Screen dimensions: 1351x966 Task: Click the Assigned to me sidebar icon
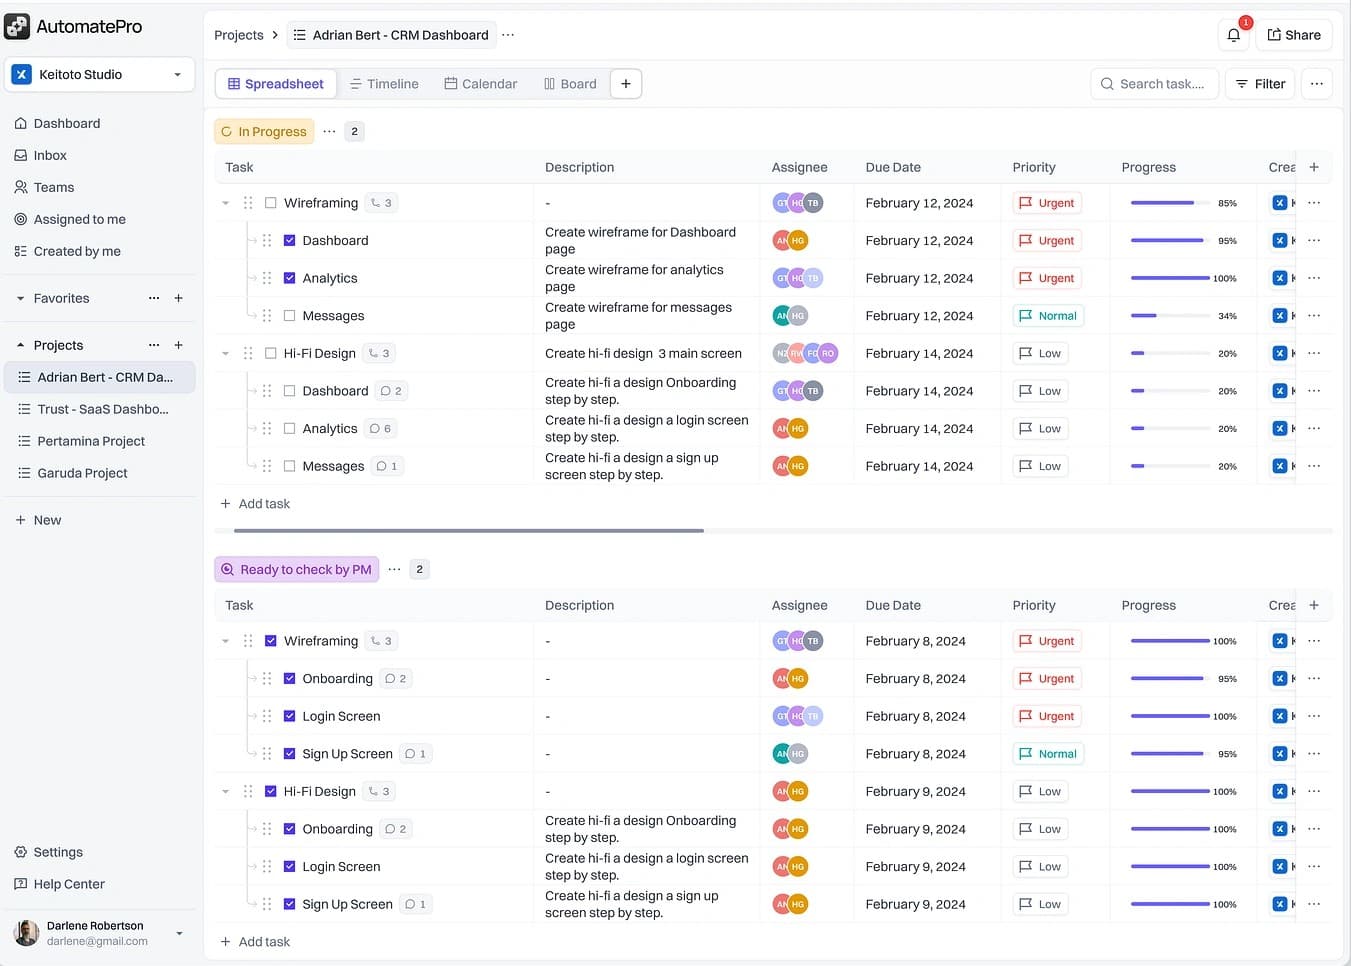click(21, 219)
